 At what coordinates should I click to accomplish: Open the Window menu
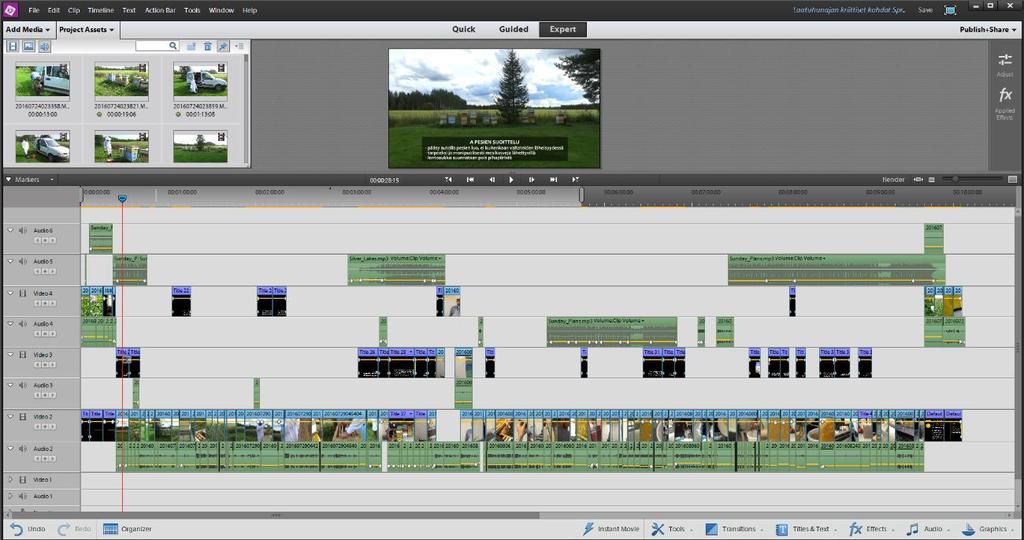pyautogui.click(x=221, y=10)
